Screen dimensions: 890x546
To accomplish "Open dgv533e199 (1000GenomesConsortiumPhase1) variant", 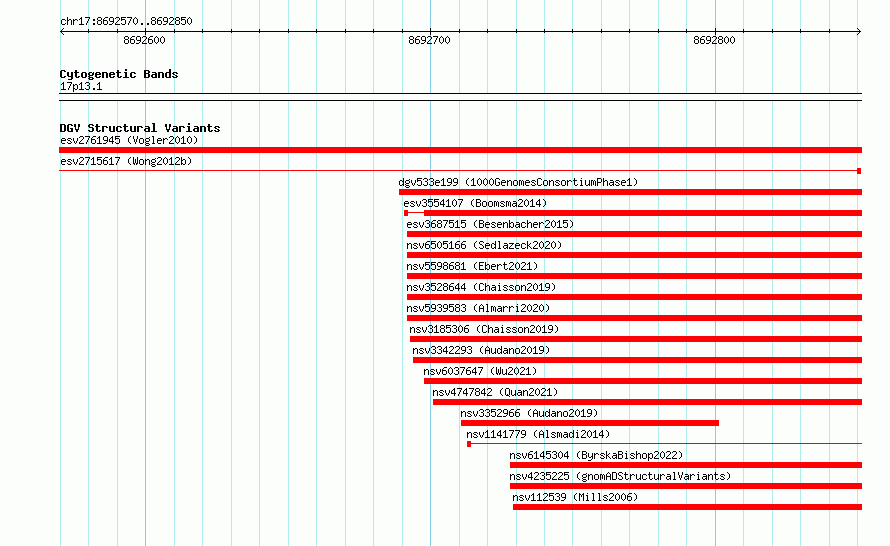I will coord(518,182).
